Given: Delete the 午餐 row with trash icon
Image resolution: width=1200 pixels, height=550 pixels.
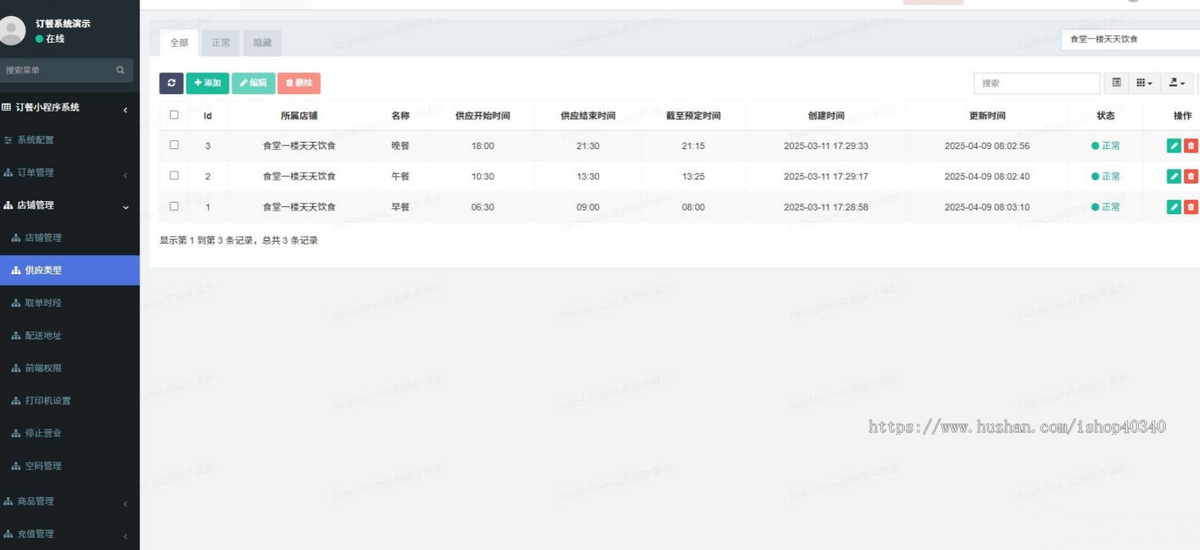Looking at the screenshot, I should (1190, 177).
